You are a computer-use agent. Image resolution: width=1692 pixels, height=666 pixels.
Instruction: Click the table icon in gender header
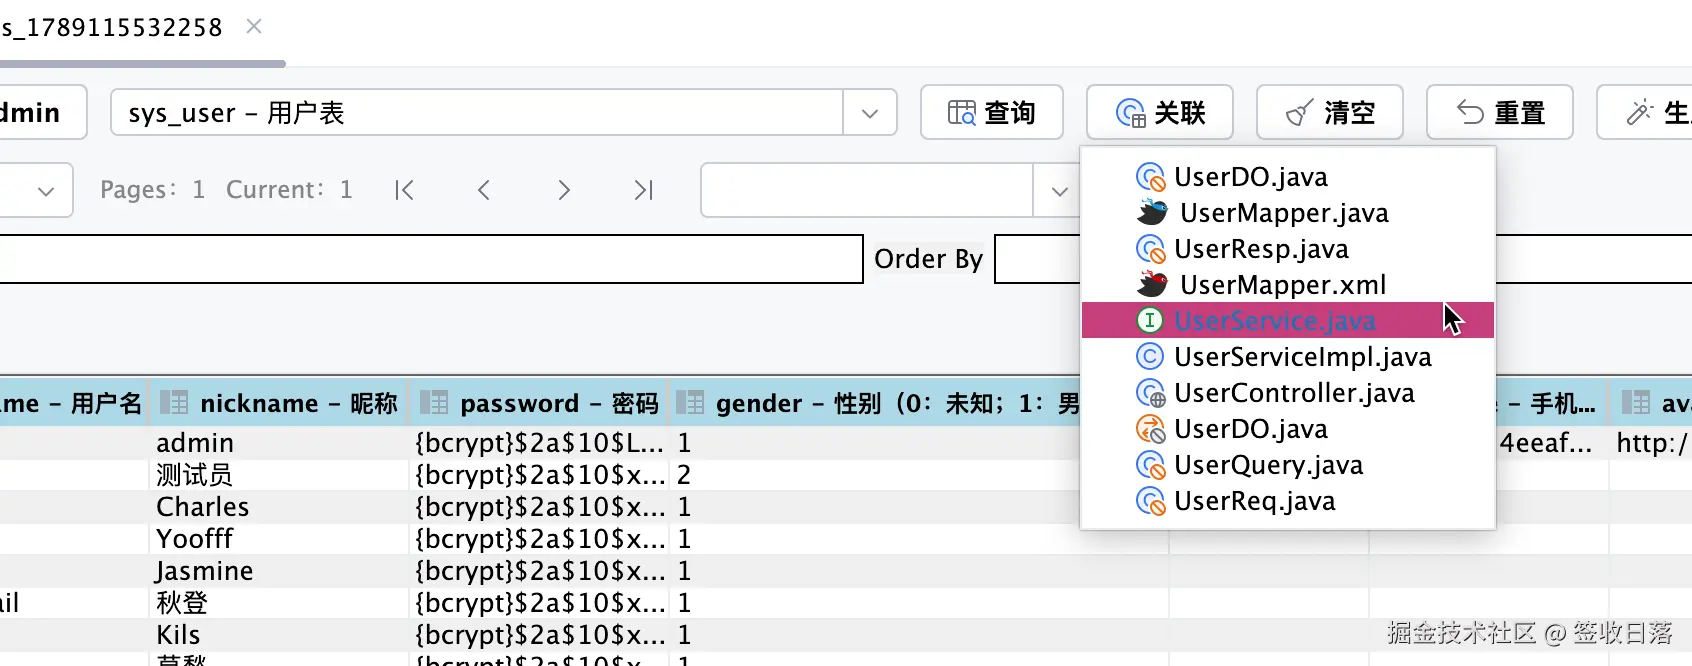click(x=690, y=403)
